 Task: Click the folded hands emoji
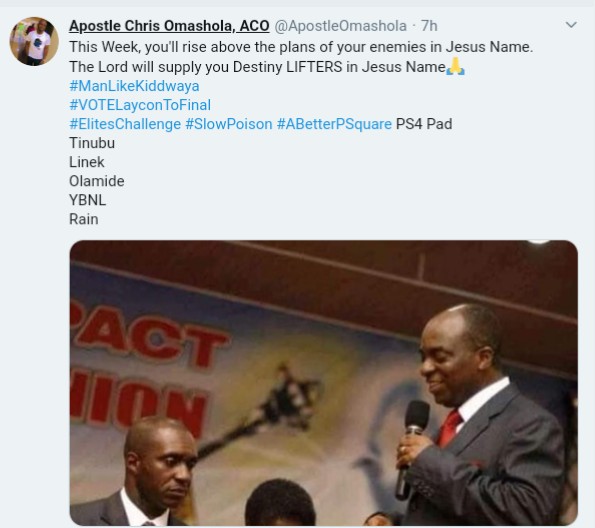[455, 67]
